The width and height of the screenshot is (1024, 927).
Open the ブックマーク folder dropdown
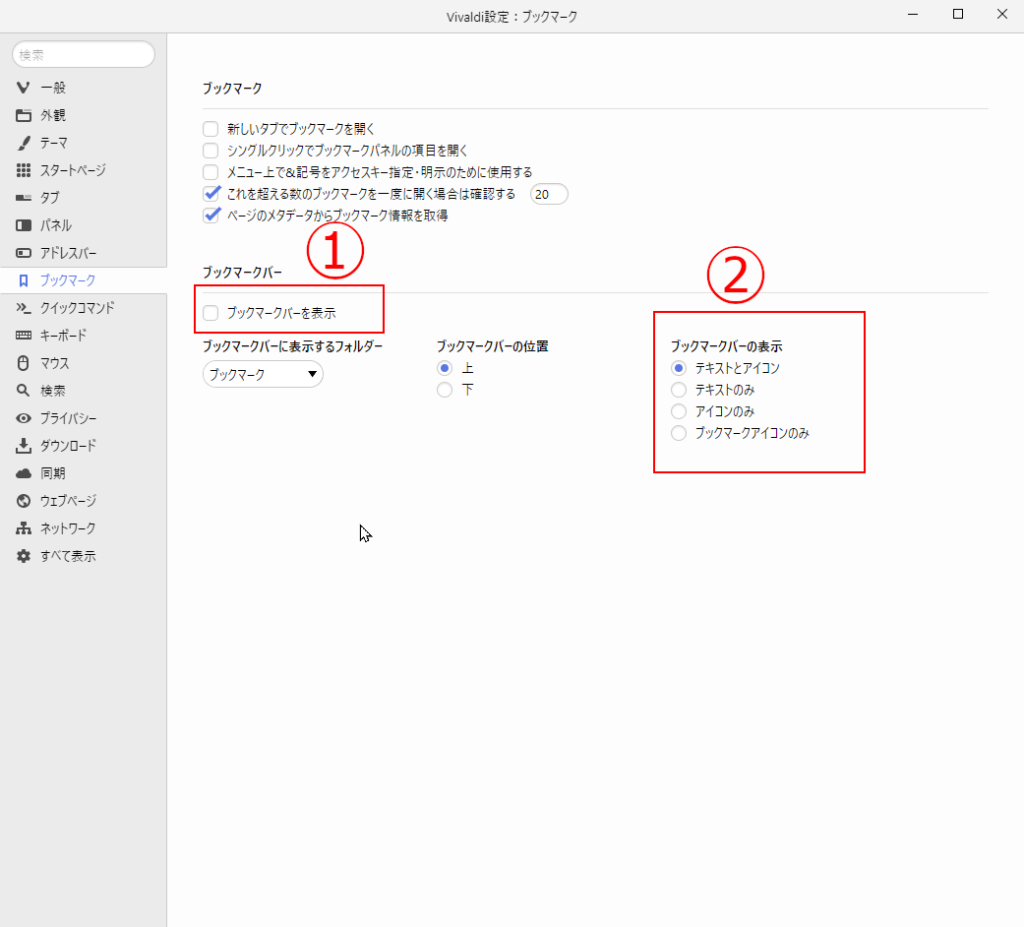pyautogui.click(x=263, y=374)
